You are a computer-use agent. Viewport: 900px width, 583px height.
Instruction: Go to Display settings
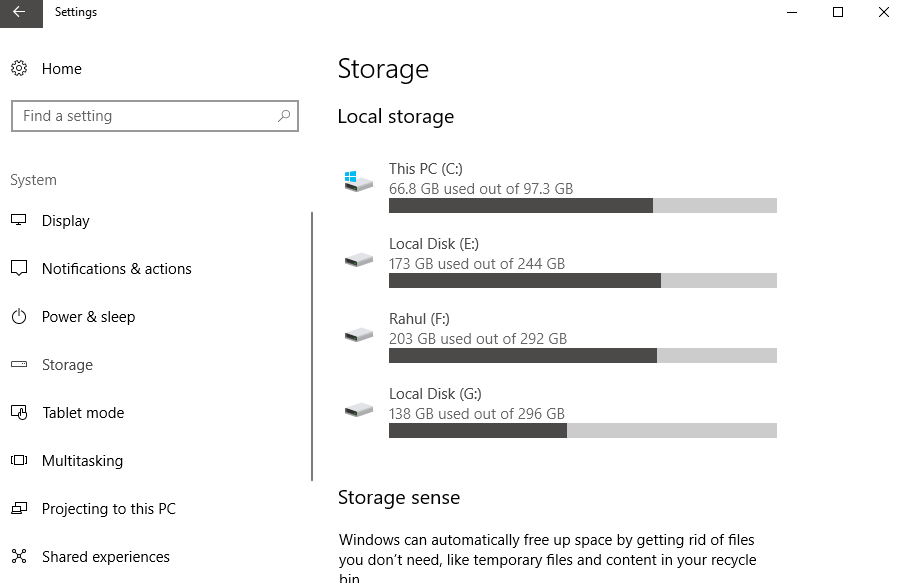tap(66, 221)
